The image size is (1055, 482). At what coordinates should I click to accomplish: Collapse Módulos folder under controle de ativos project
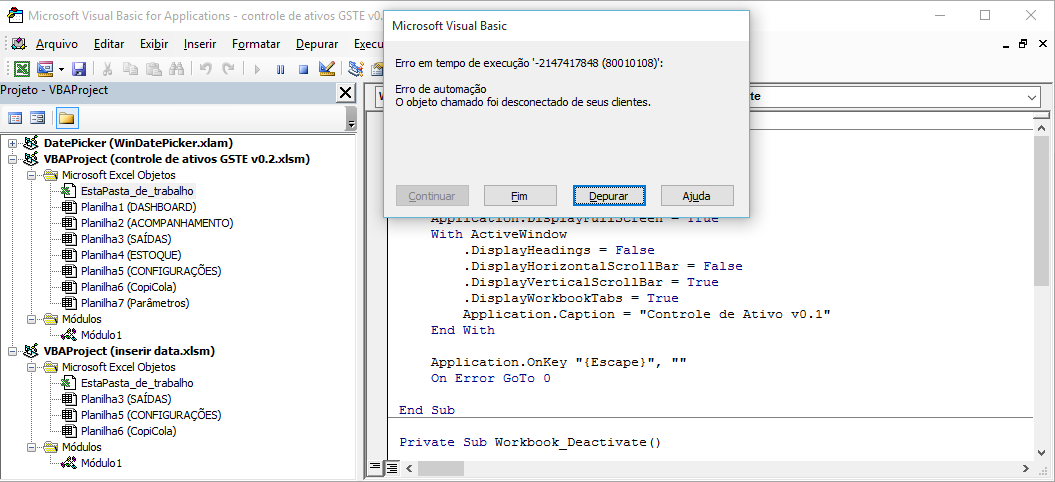pos(31,319)
